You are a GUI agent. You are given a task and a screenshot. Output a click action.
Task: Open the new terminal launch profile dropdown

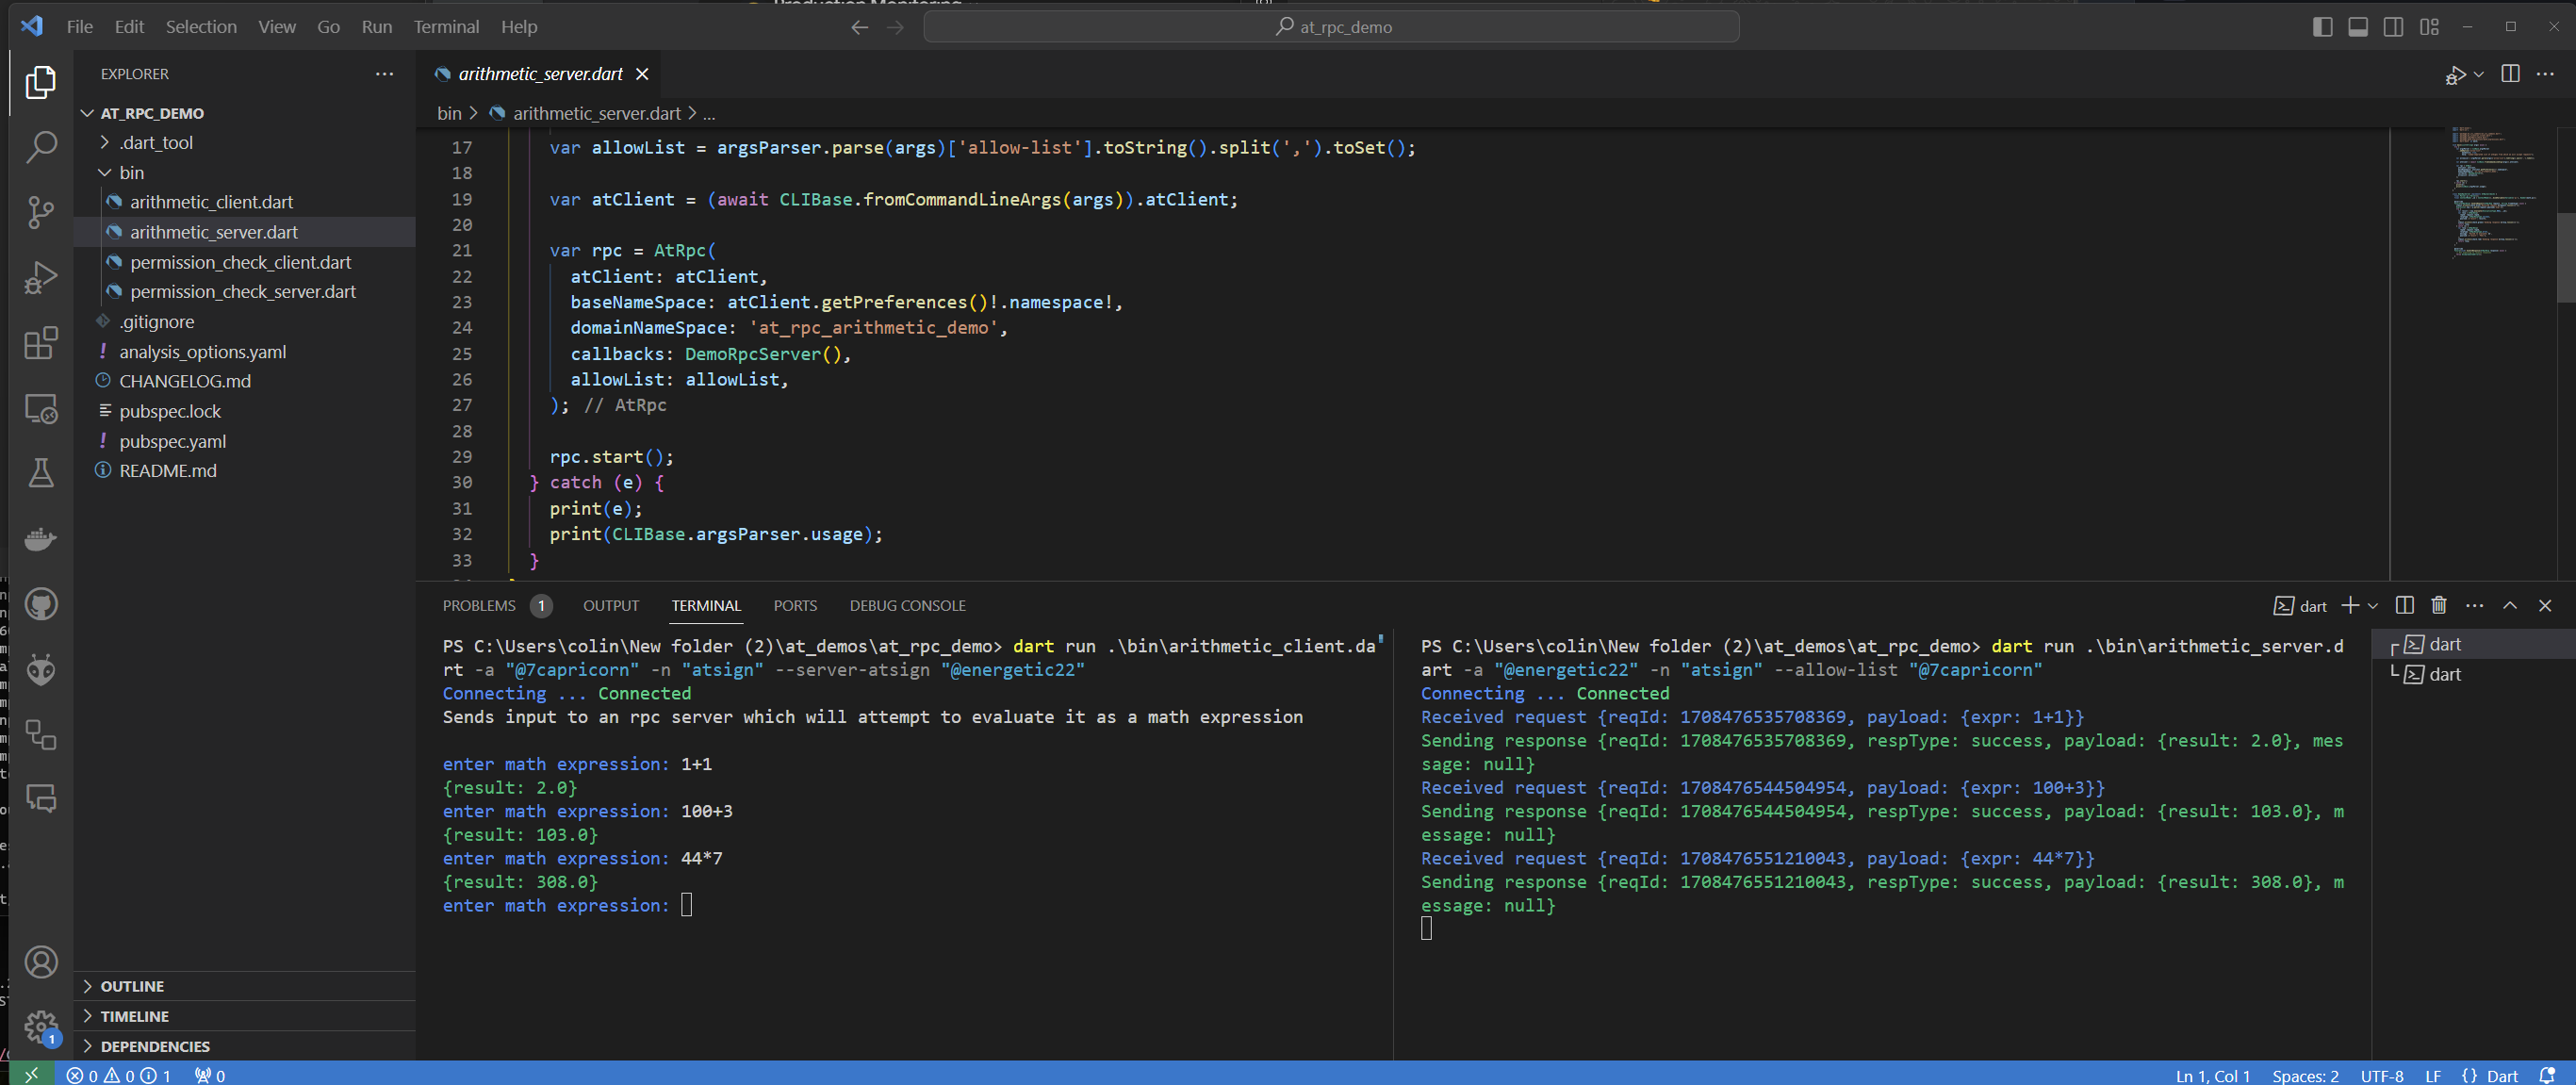point(2372,606)
